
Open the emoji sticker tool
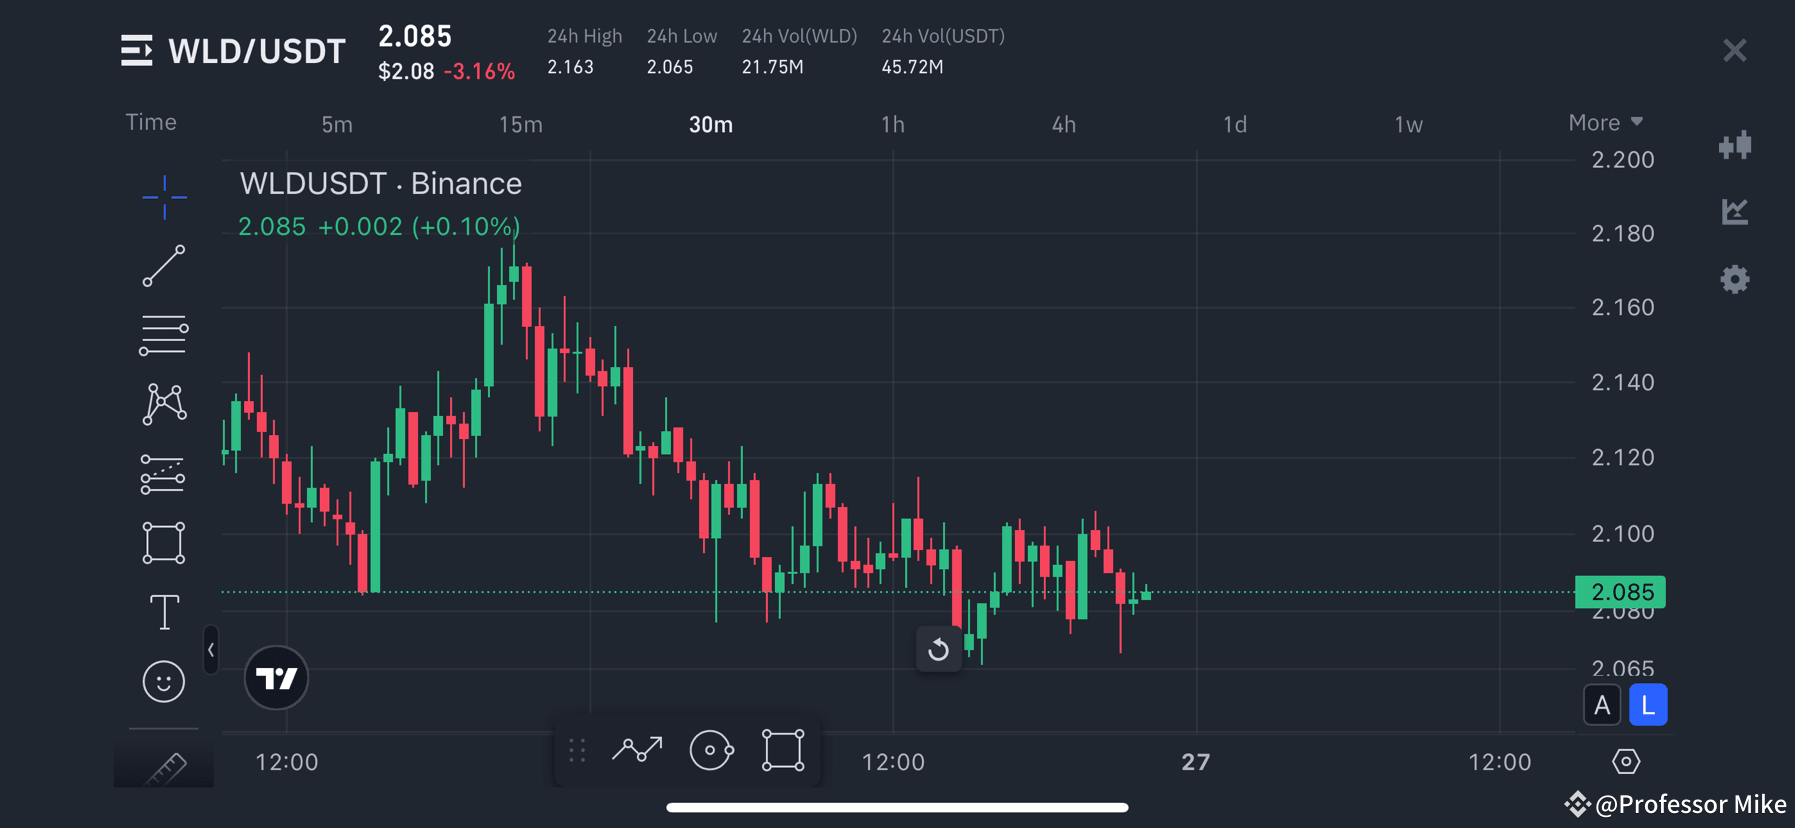coord(164,681)
